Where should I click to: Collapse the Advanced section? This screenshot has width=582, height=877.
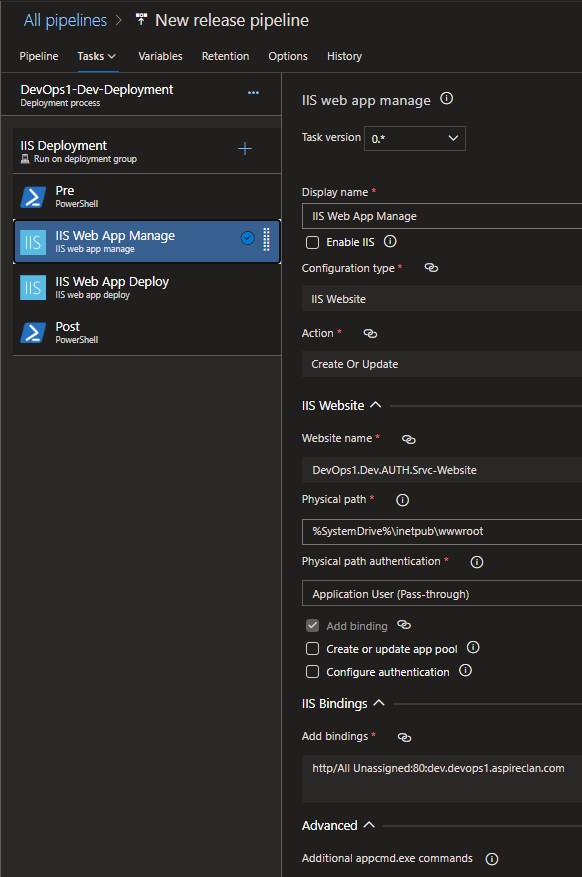(x=369, y=824)
